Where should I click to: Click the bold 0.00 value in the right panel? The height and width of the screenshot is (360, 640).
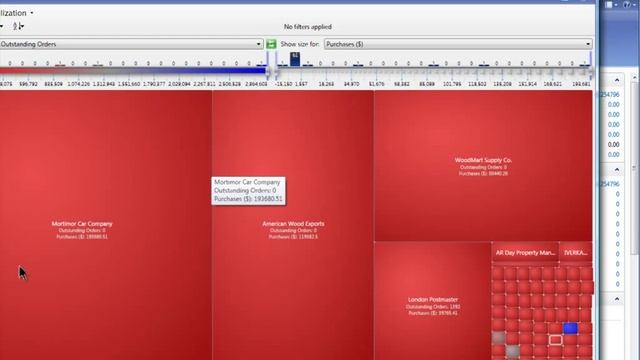point(613,144)
